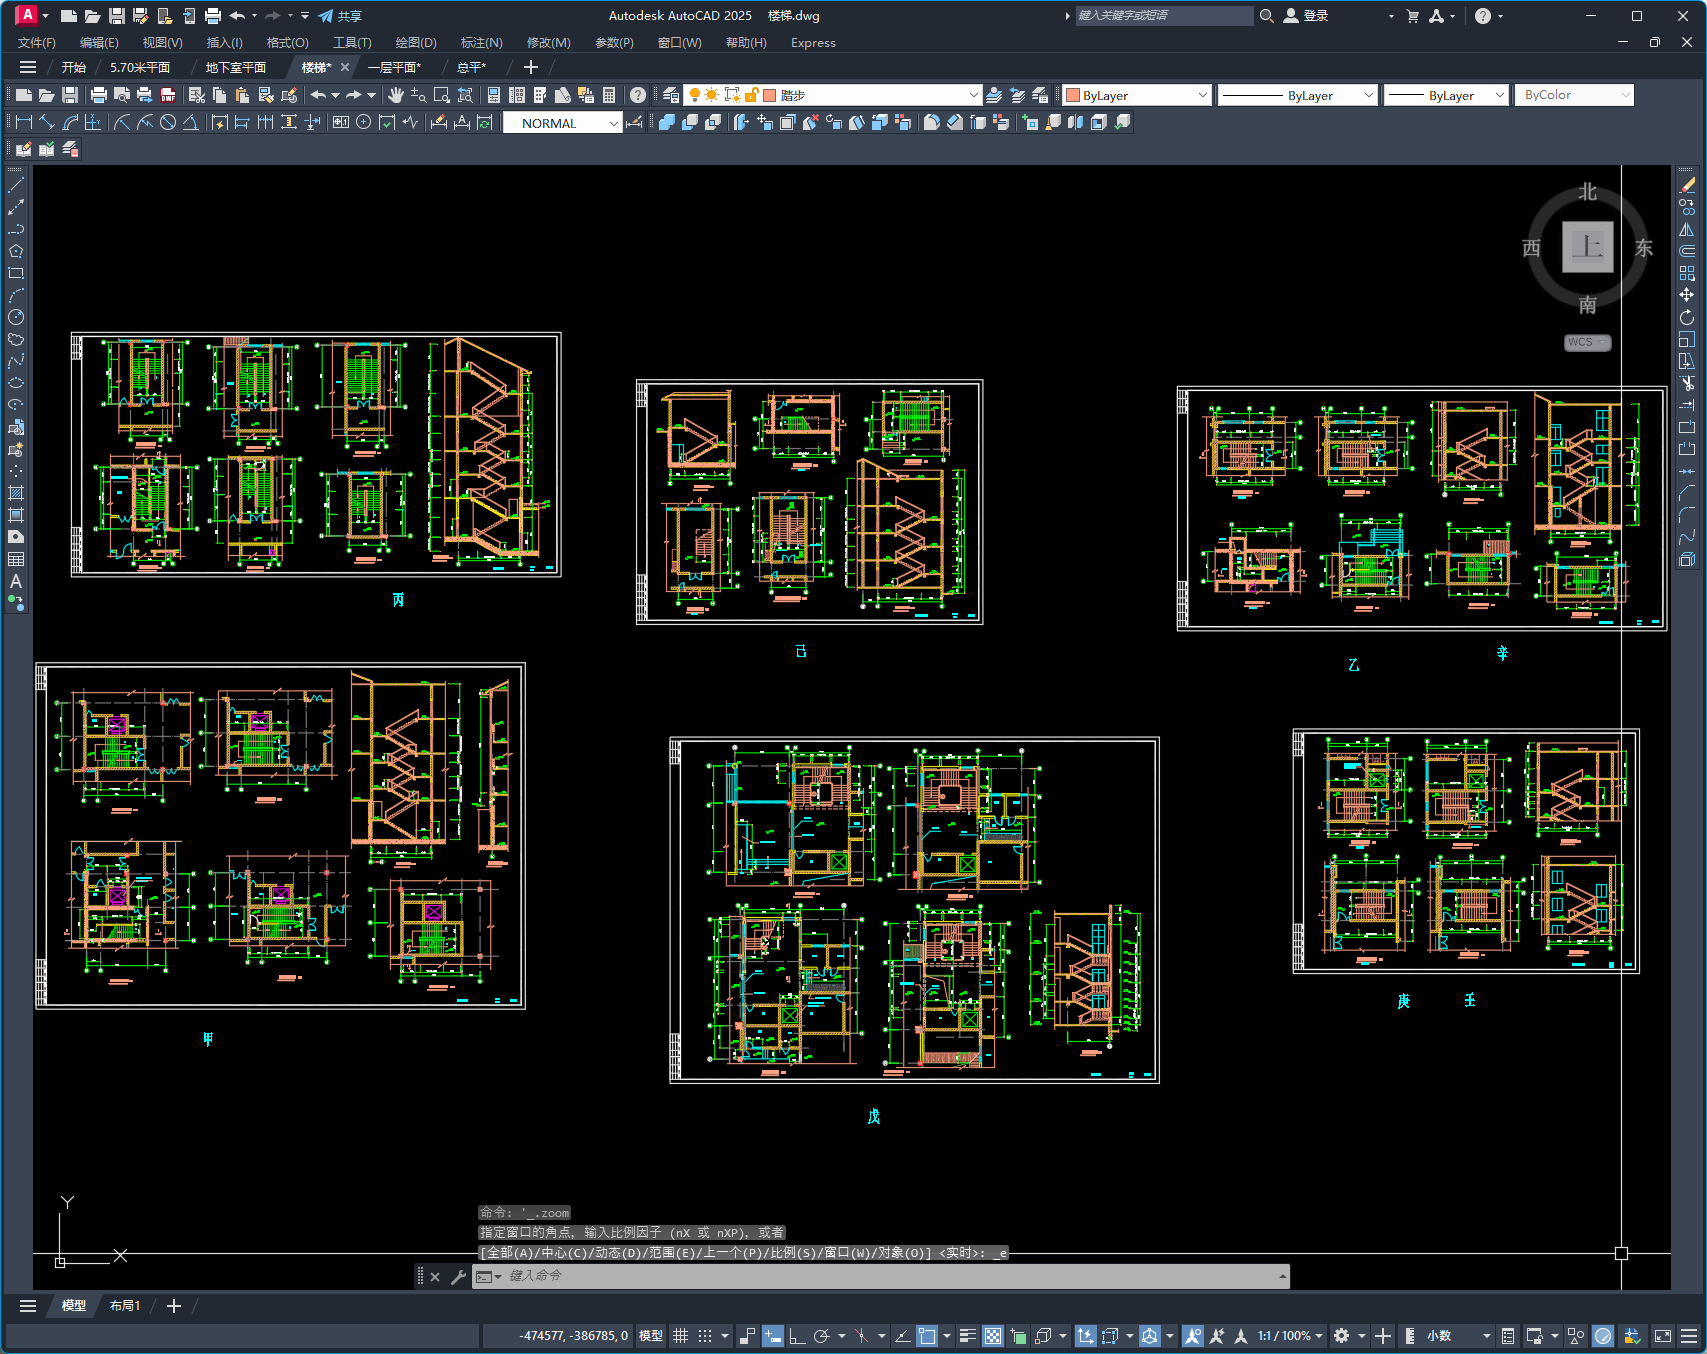Viewport: 1707px width, 1354px height.
Task: Select the Line draw tool
Action: point(16,185)
